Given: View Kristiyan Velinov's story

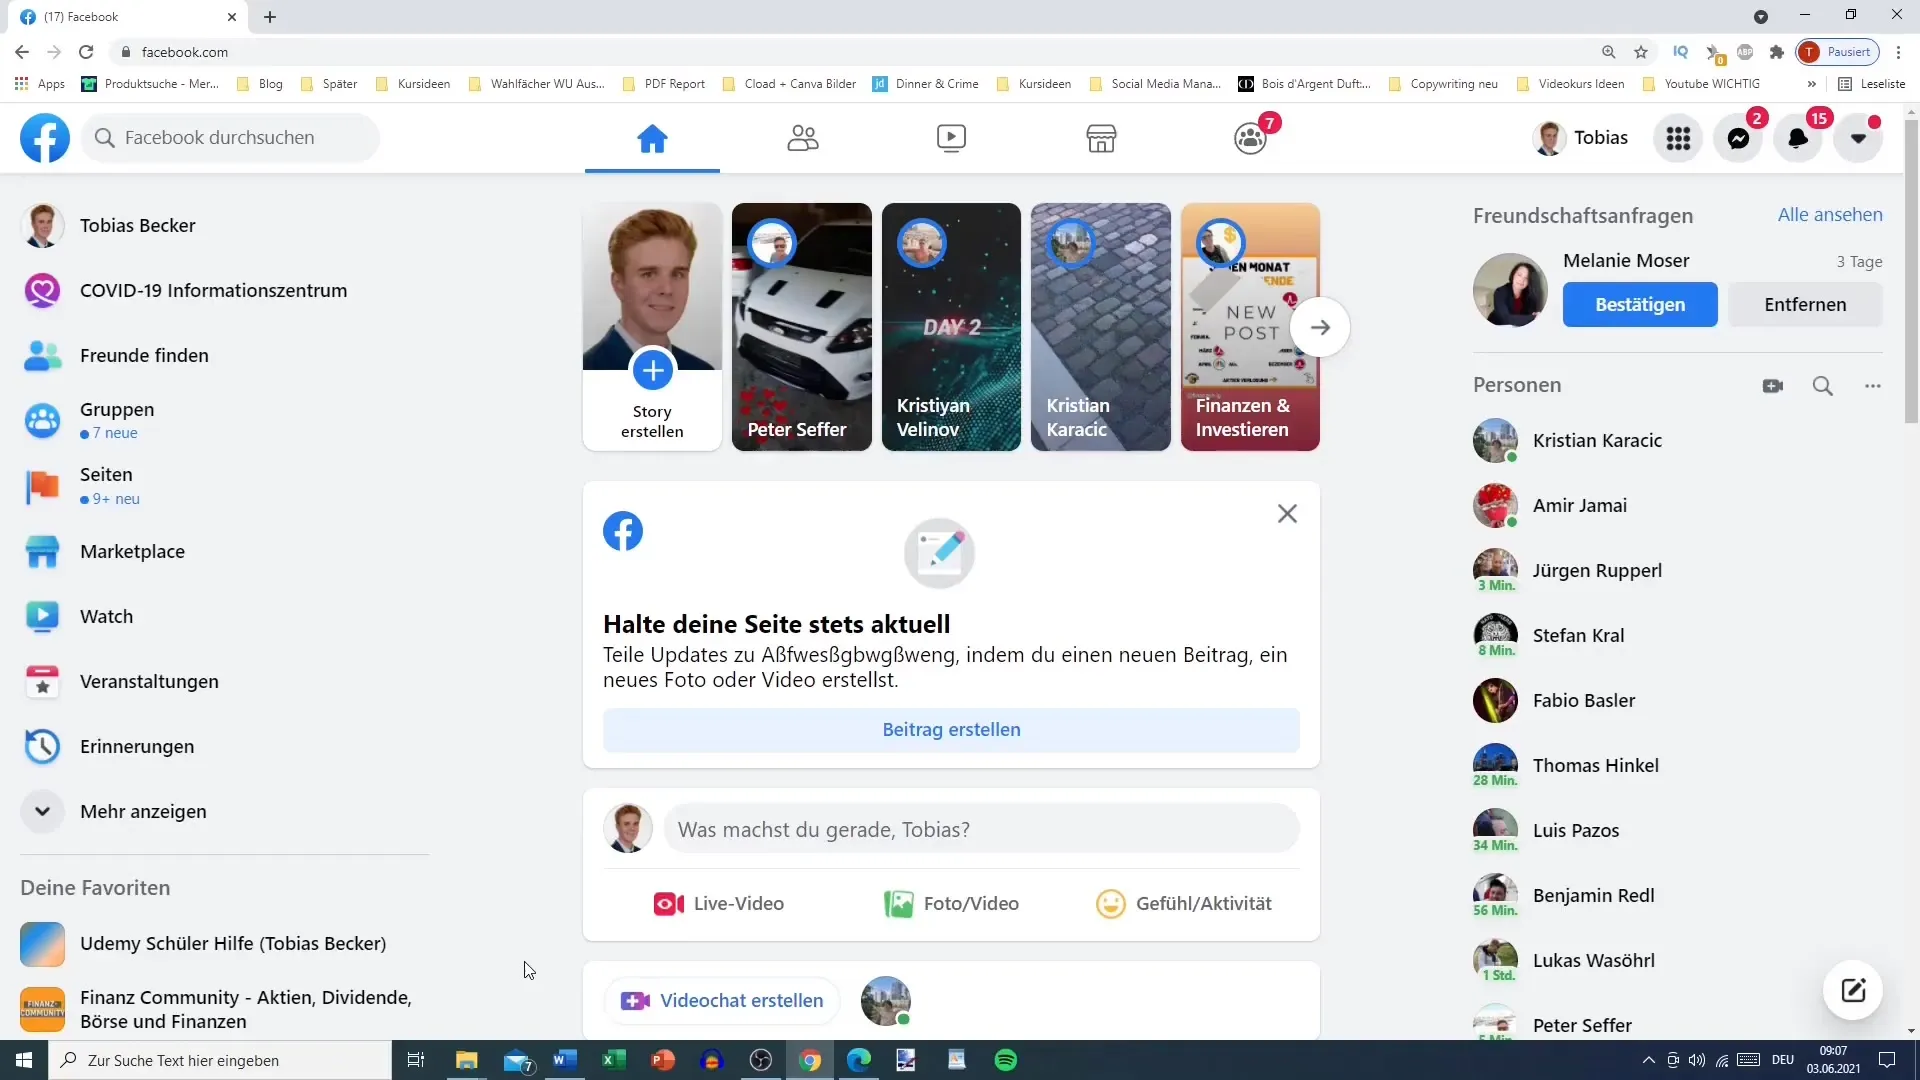Looking at the screenshot, I should coord(951,327).
